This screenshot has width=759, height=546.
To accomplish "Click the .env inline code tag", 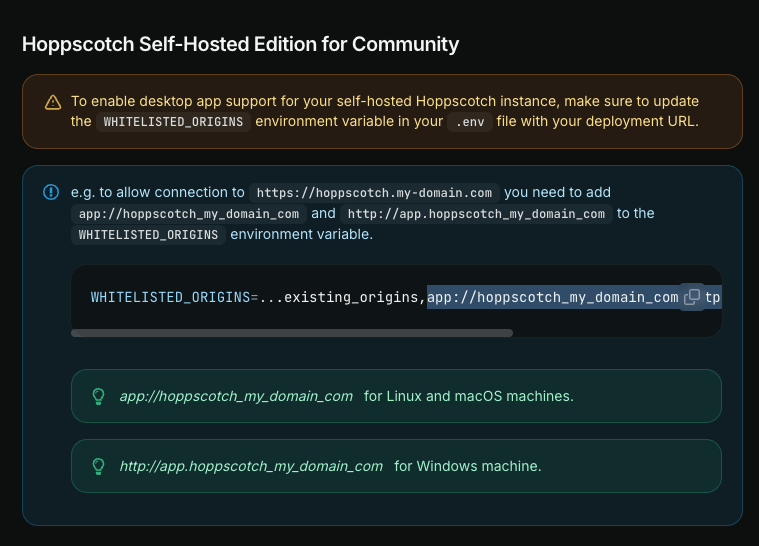I will click(x=470, y=121).
